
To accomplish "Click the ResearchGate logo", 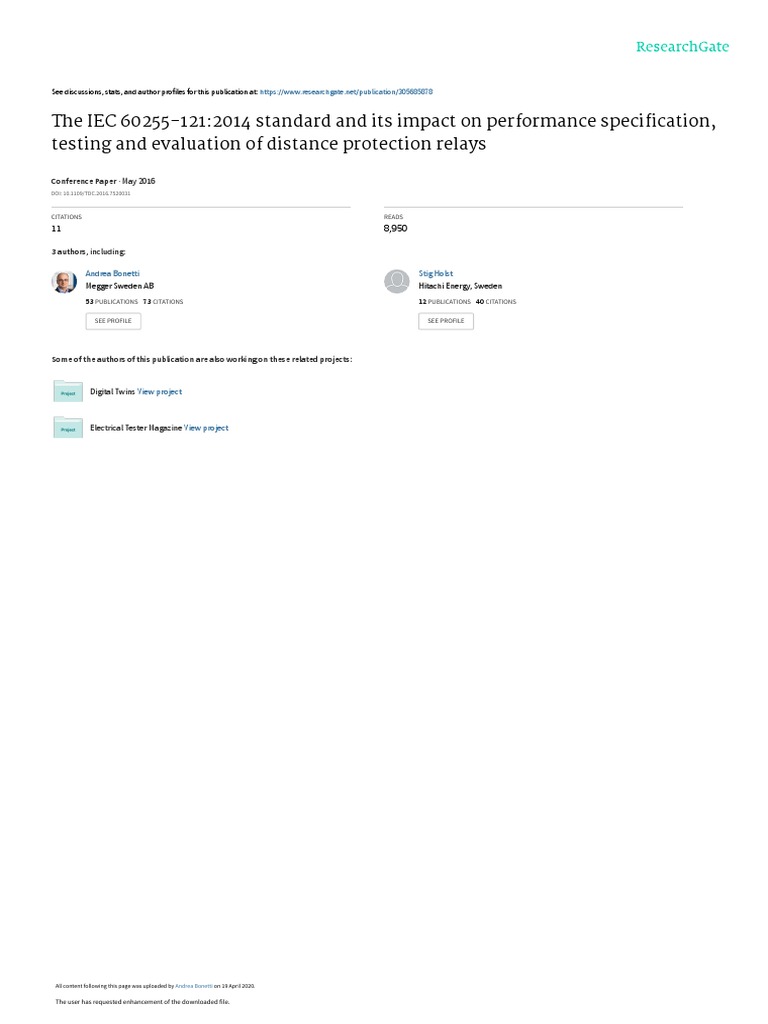I will pos(682,47).
